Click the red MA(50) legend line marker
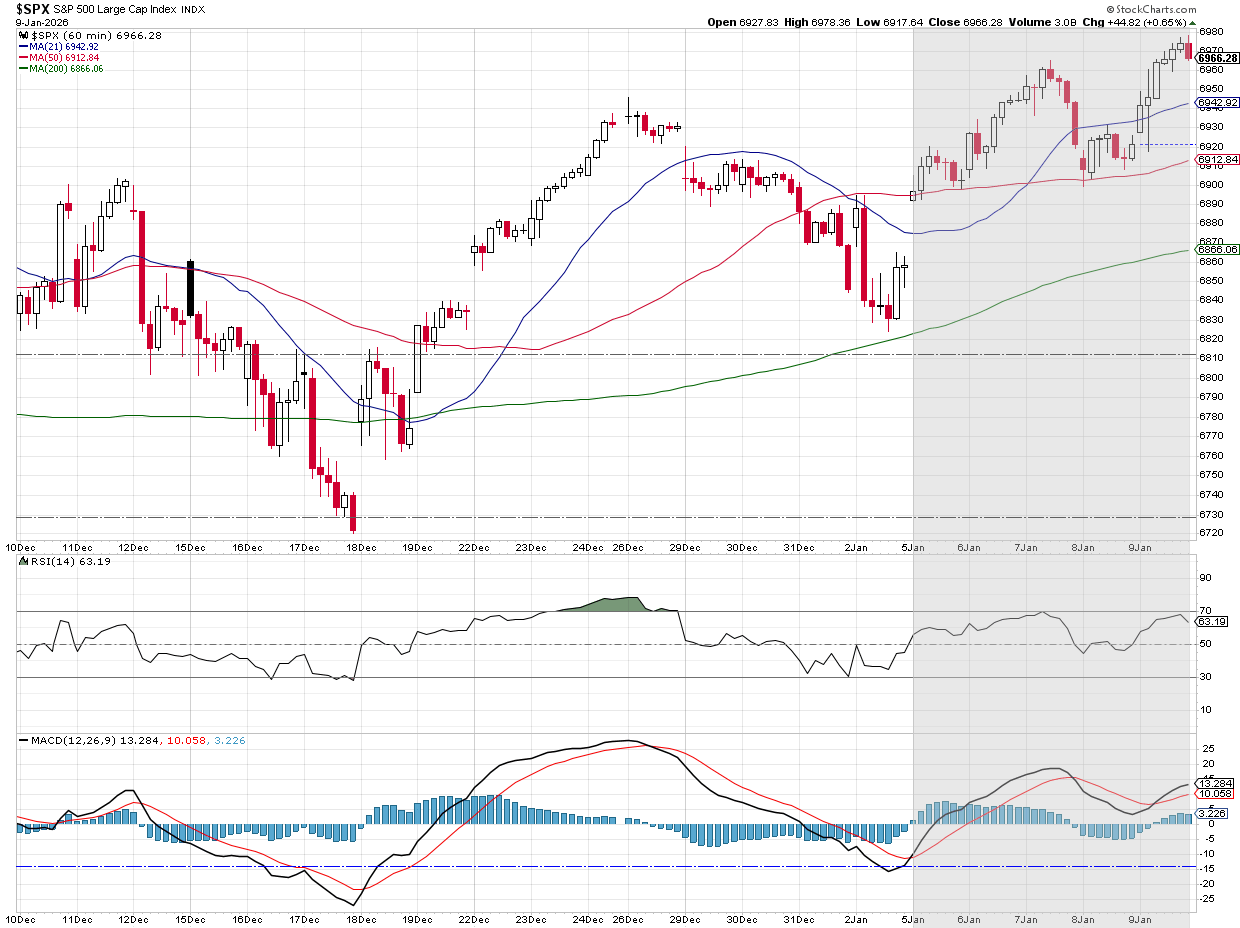Screen dimensions: 1240x928 tap(22, 57)
